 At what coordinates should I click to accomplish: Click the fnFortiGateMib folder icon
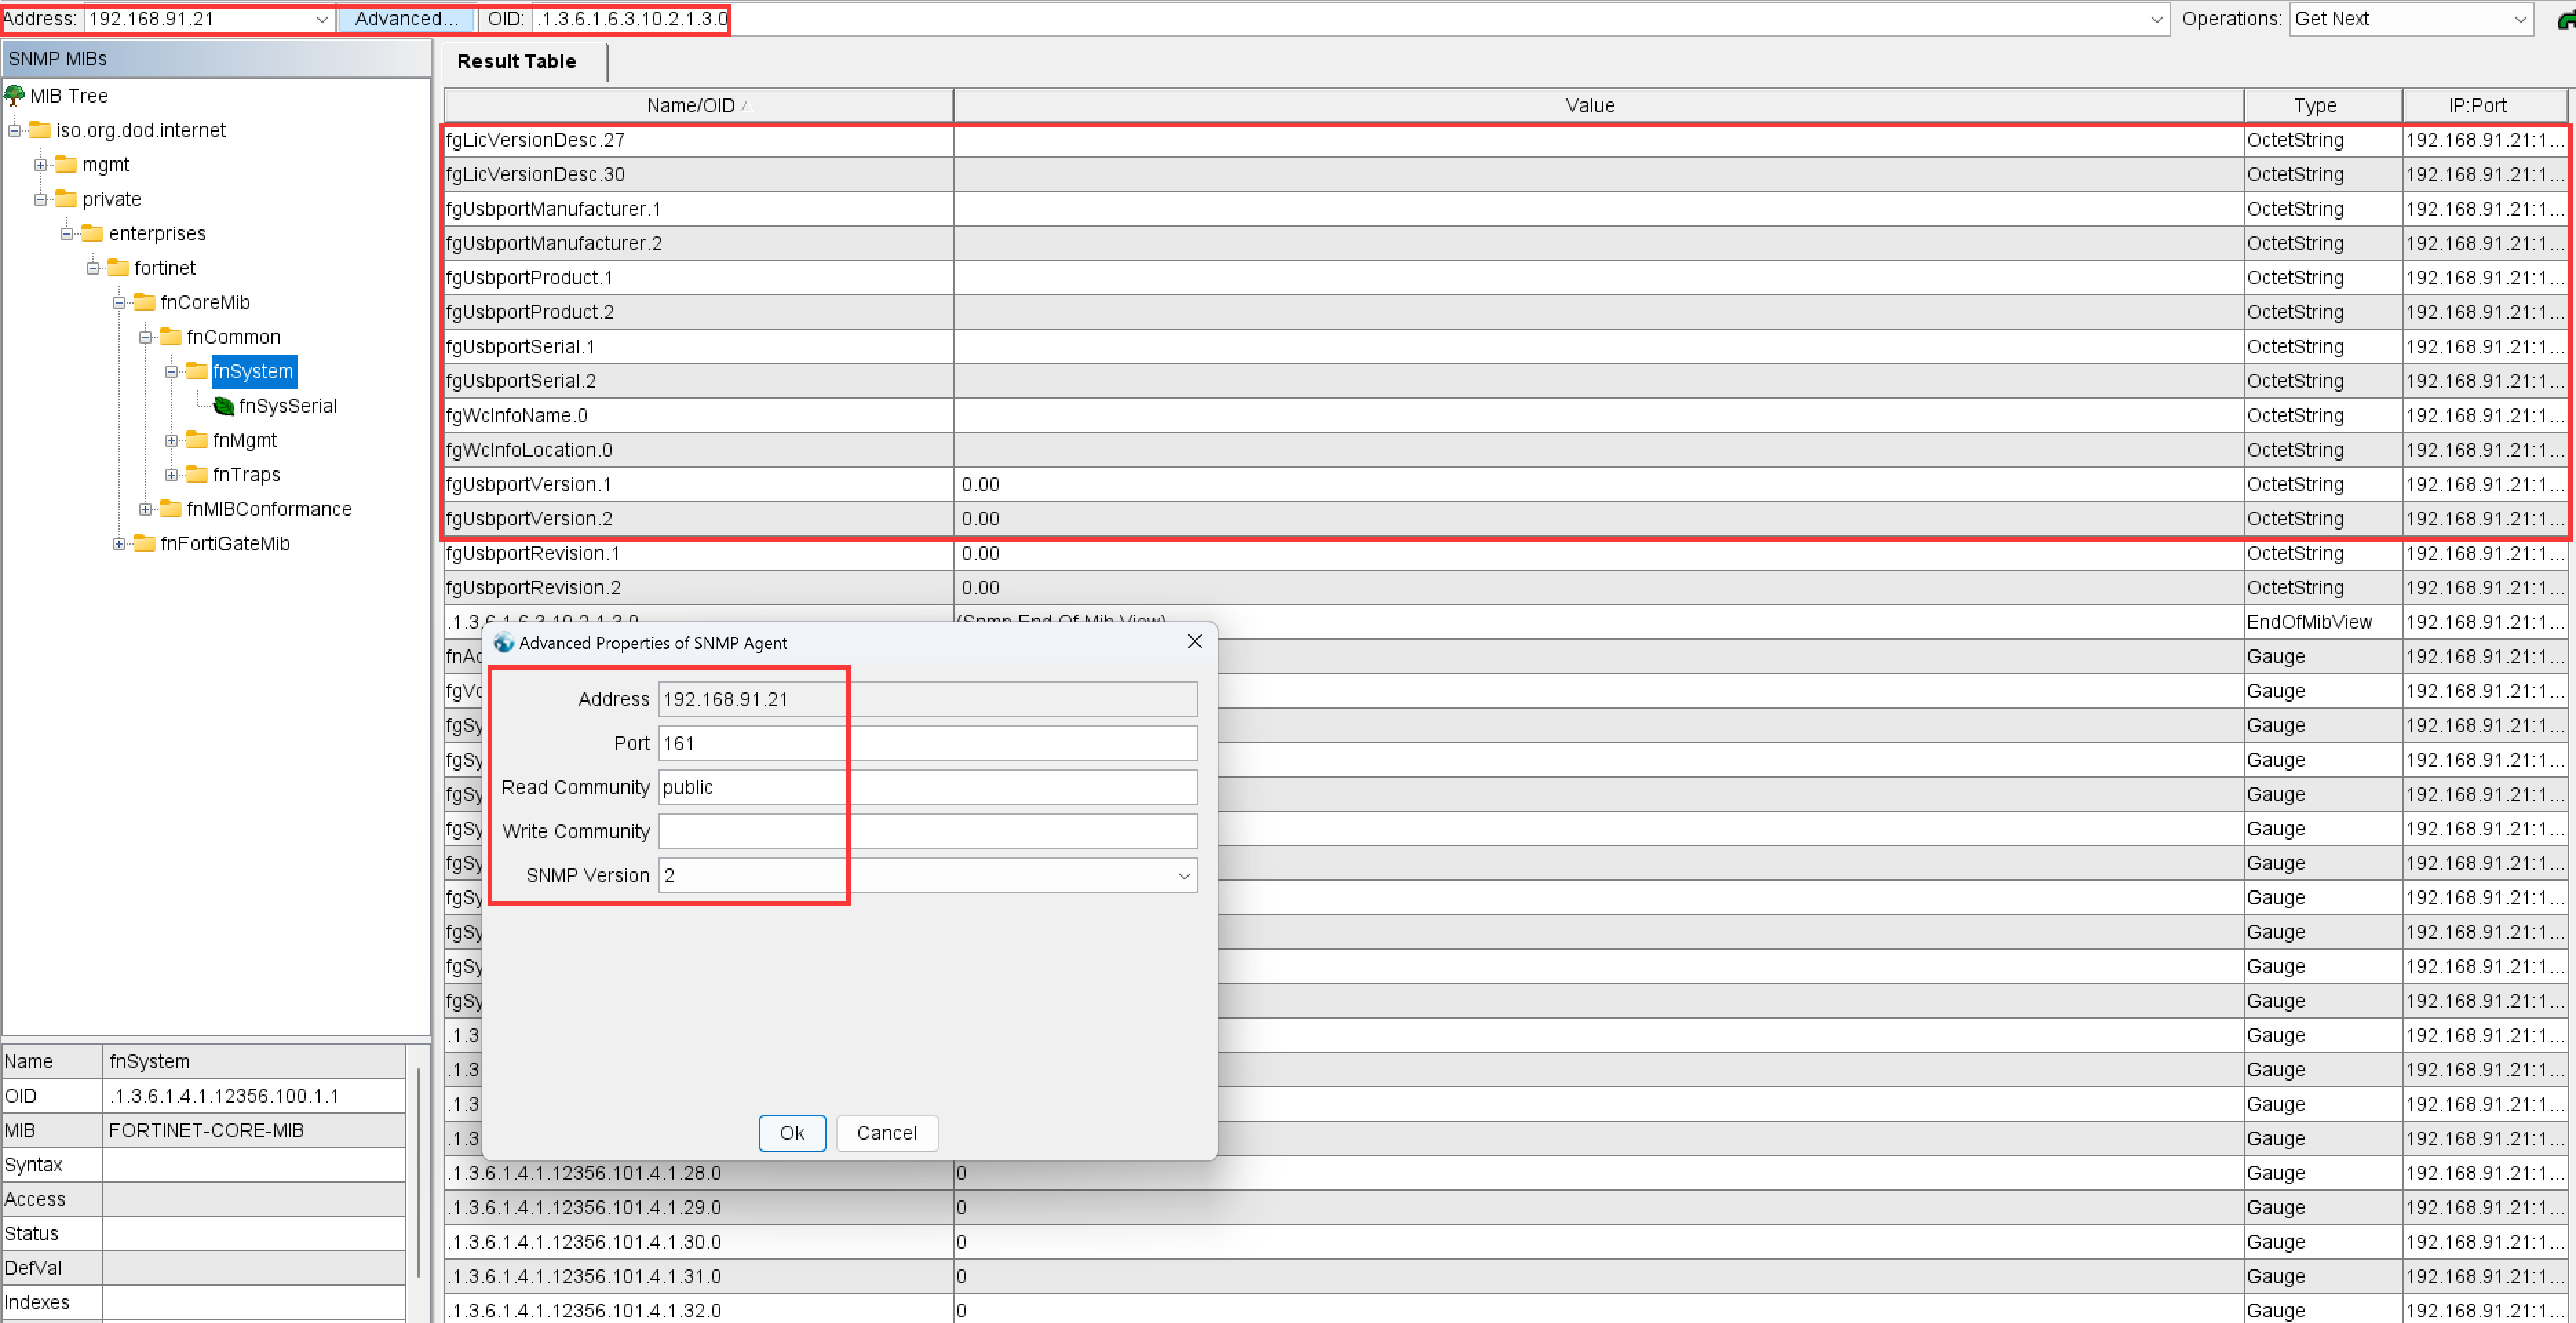pyautogui.click(x=145, y=544)
